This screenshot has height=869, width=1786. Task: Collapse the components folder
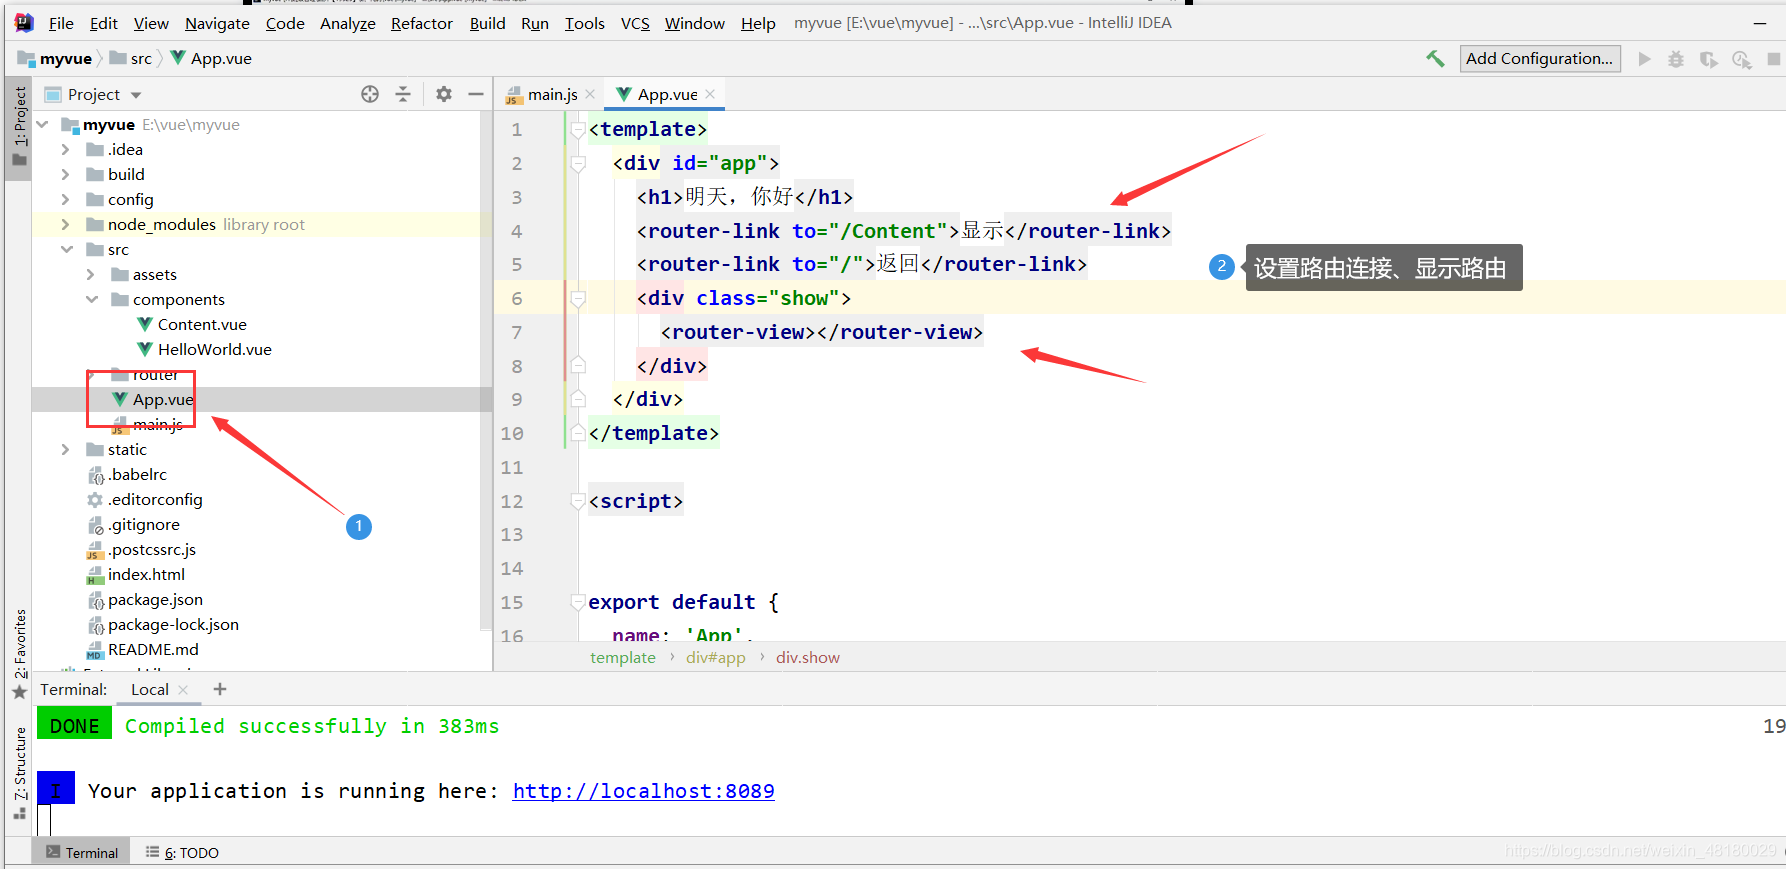pyautogui.click(x=91, y=300)
